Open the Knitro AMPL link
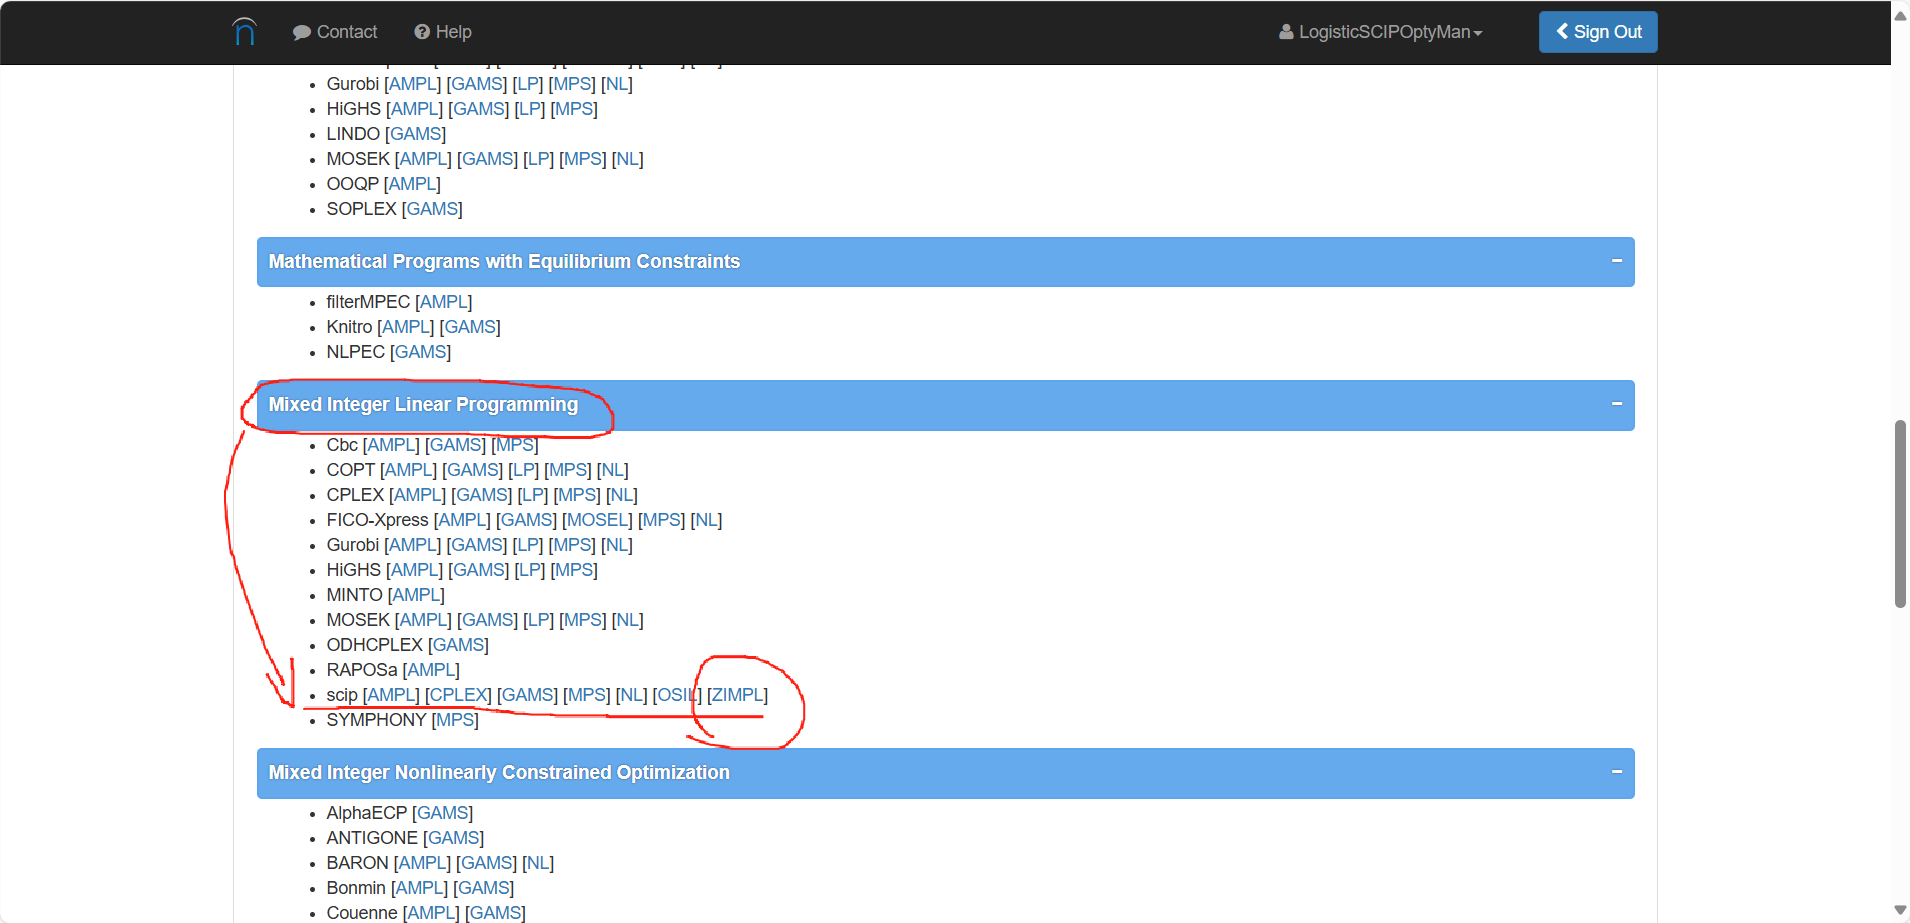This screenshot has height=923, width=1910. (x=406, y=327)
